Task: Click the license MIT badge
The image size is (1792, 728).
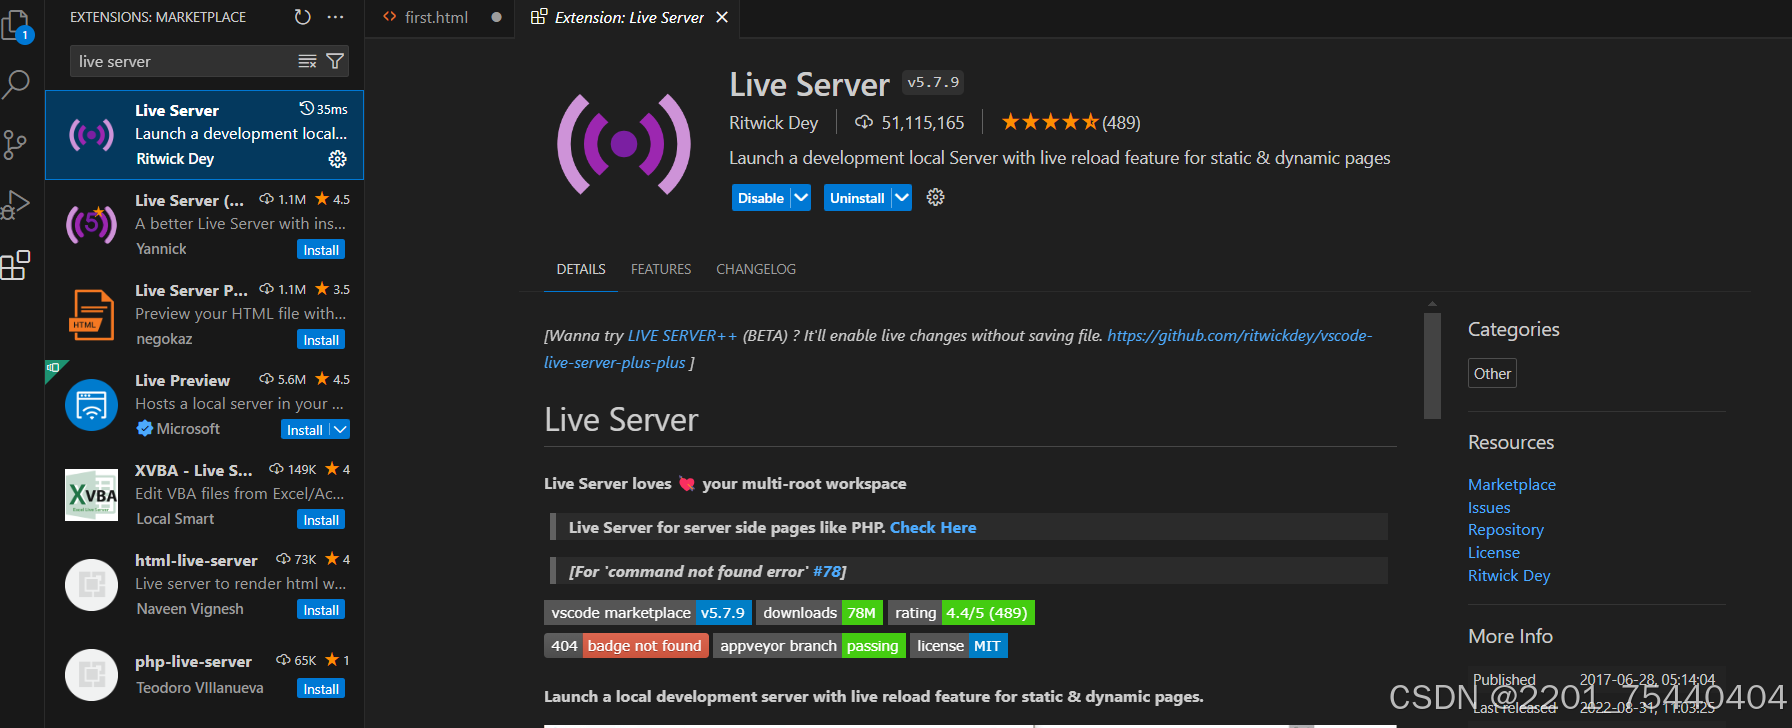Action: click(958, 645)
